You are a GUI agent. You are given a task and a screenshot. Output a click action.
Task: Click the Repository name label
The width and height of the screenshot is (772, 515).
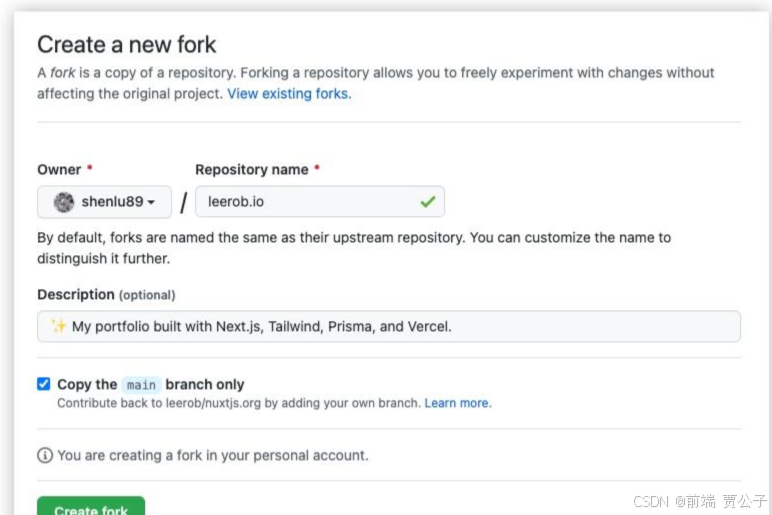(252, 170)
